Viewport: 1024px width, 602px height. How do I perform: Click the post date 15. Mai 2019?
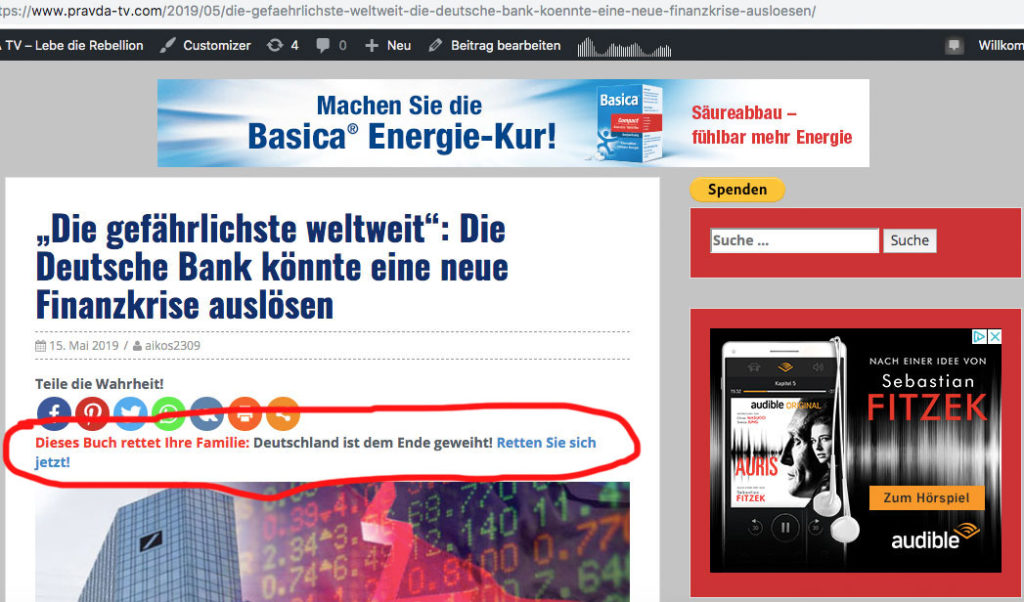pos(84,345)
